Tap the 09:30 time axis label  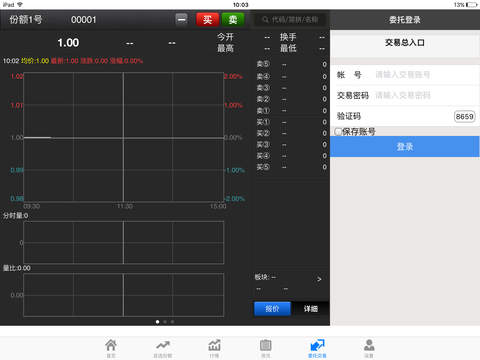[x=32, y=206]
